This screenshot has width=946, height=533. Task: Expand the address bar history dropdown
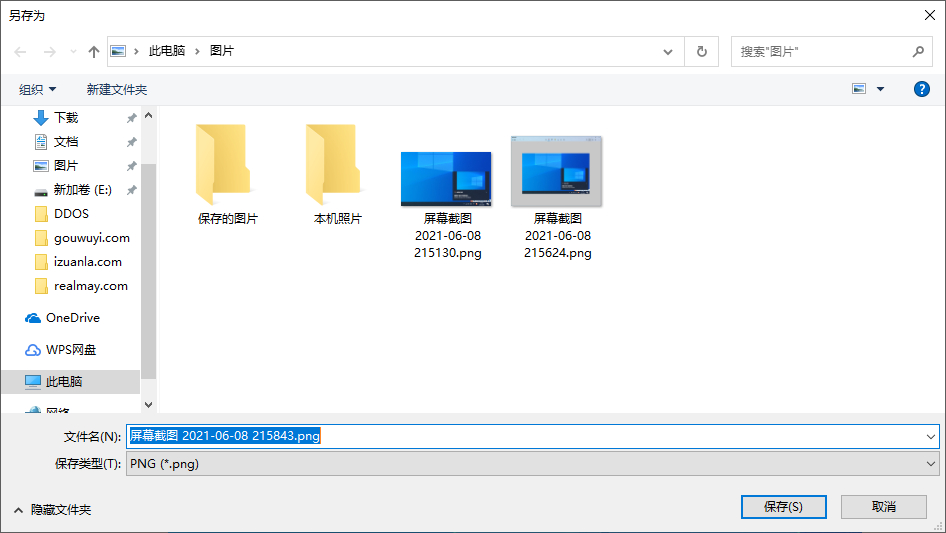pyautogui.click(x=668, y=52)
